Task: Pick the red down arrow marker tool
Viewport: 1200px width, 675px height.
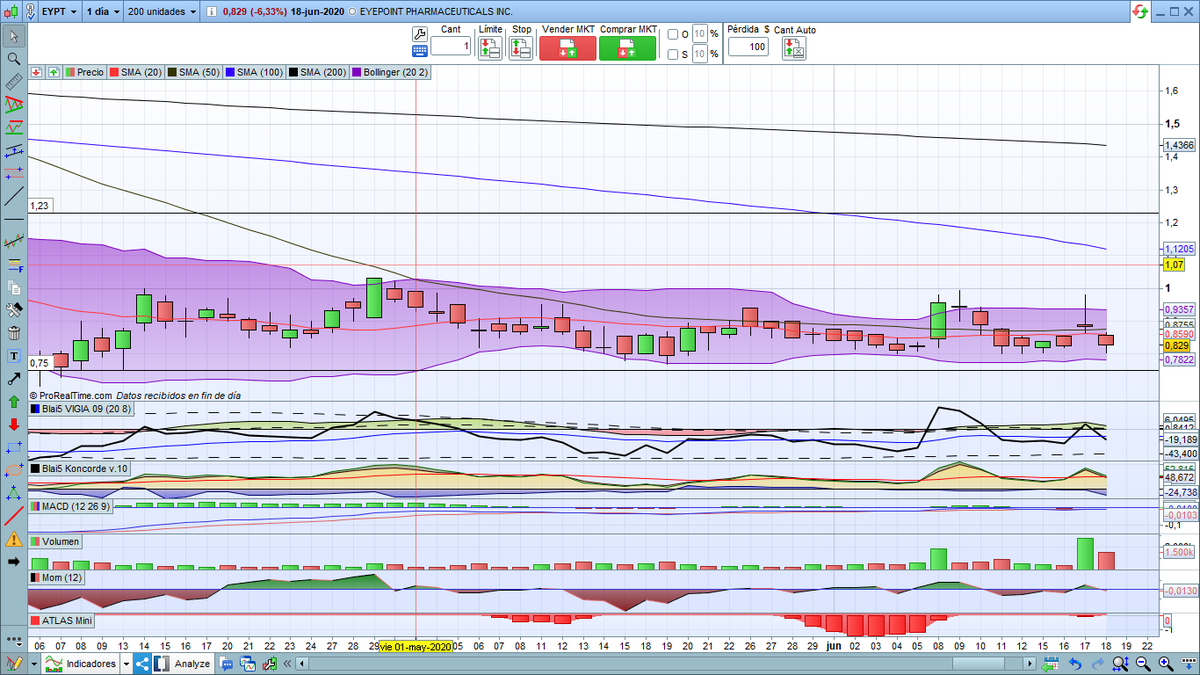Action: [14, 425]
